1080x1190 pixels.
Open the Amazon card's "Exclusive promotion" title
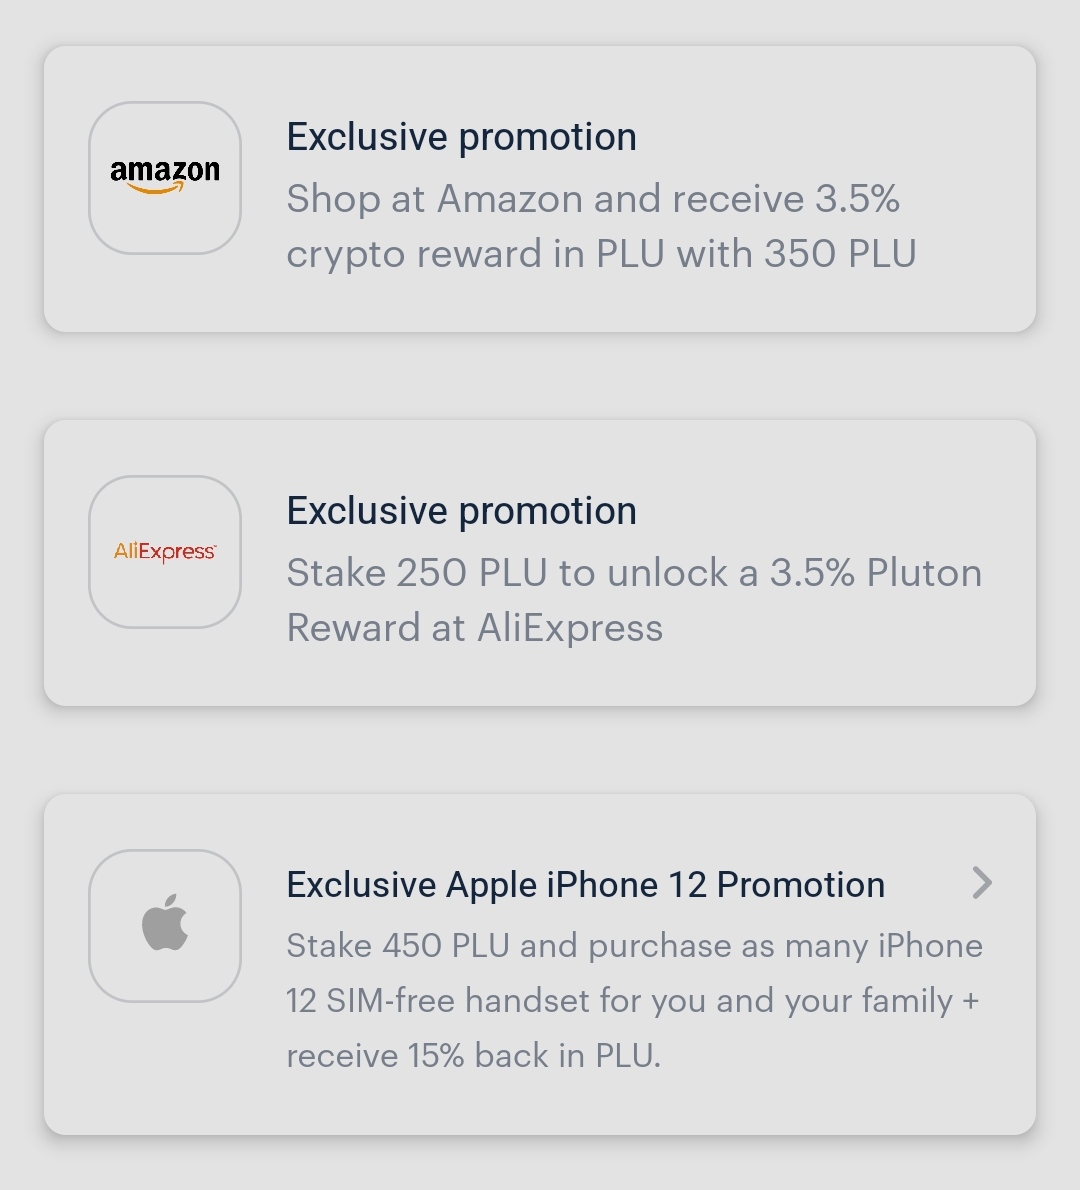(x=461, y=137)
